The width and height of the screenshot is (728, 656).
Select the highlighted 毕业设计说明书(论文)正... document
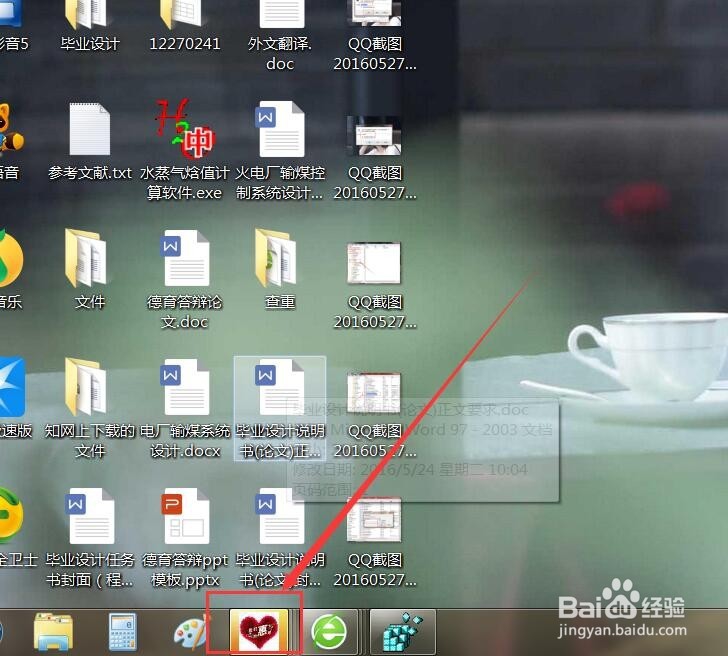tap(280, 409)
